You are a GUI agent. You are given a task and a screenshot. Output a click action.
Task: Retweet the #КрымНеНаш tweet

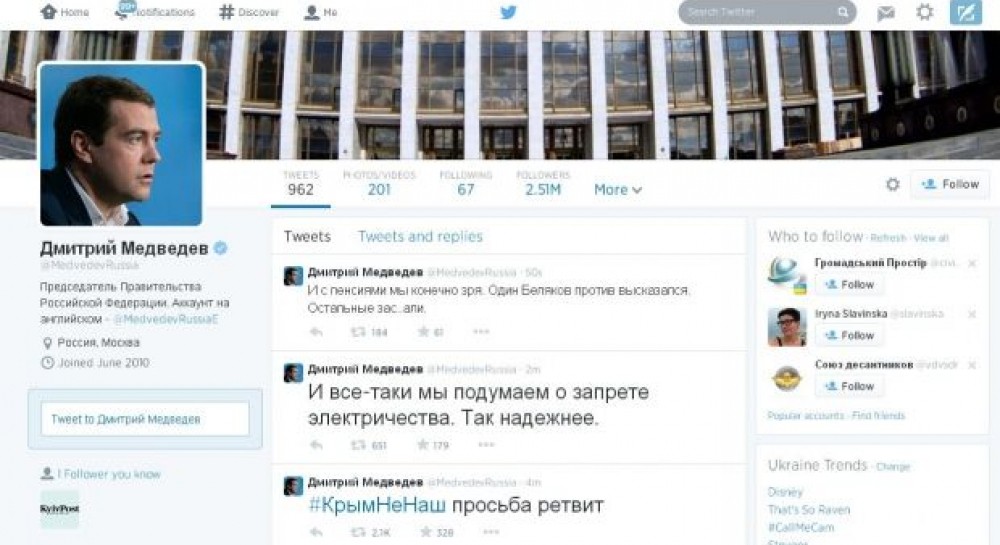pyautogui.click(x=358, y=532)
